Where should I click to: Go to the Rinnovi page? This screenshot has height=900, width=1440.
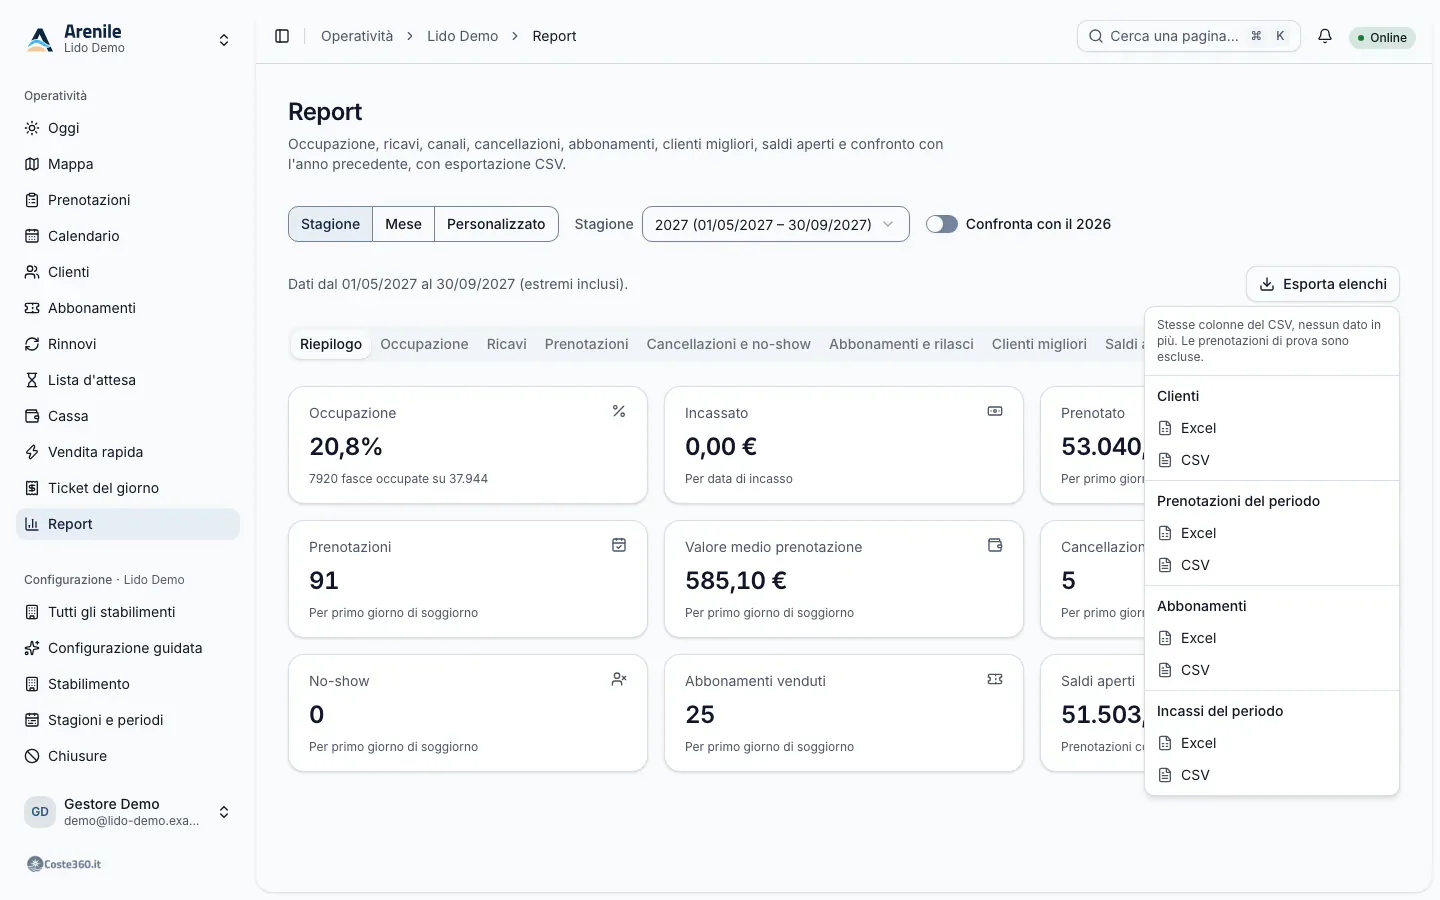tap(128, 344)
